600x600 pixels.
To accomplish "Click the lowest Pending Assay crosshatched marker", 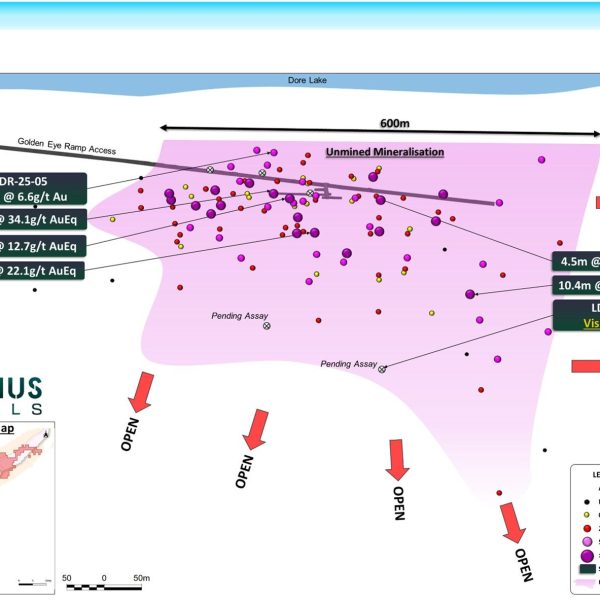I will coord(382,369).
